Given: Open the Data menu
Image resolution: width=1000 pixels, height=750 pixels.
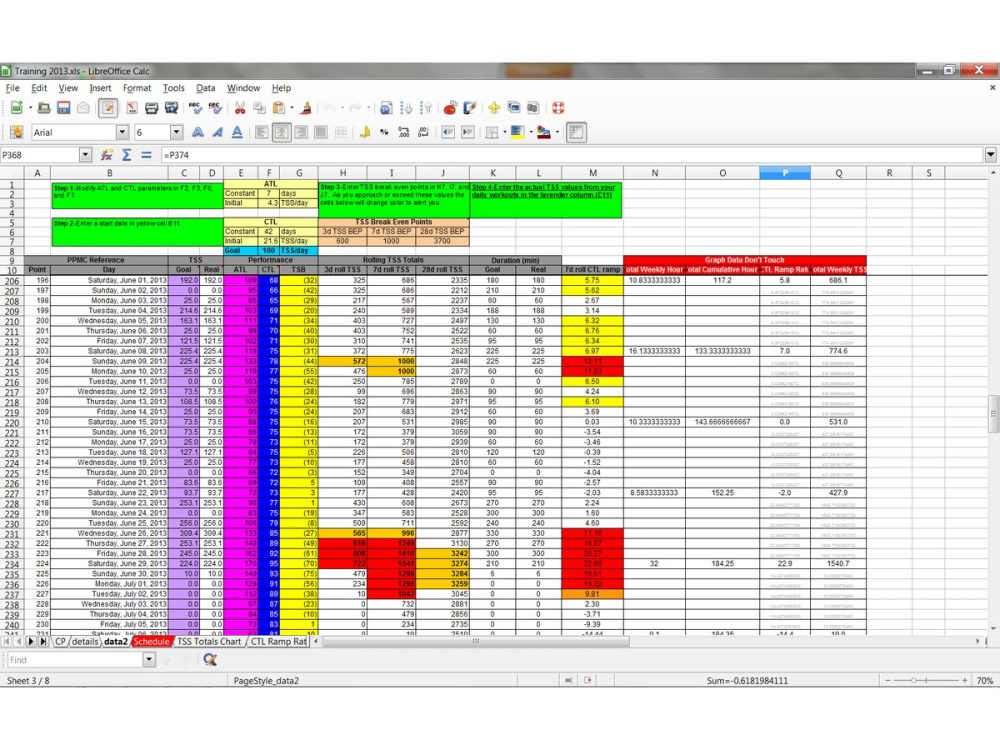Looking at the screenshot, I should click(x=205, y=88).
